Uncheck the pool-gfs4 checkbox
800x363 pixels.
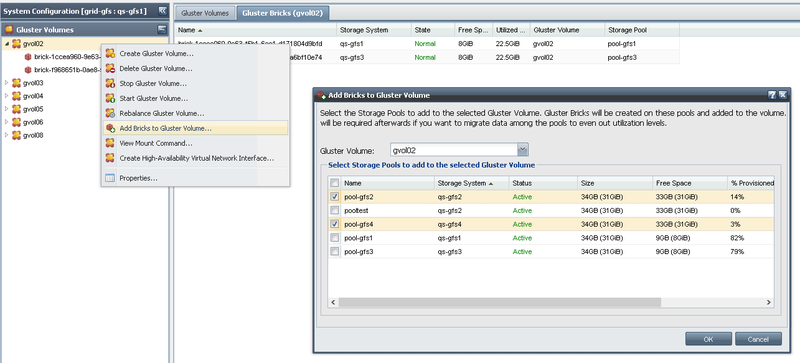[x=334, y=224]
